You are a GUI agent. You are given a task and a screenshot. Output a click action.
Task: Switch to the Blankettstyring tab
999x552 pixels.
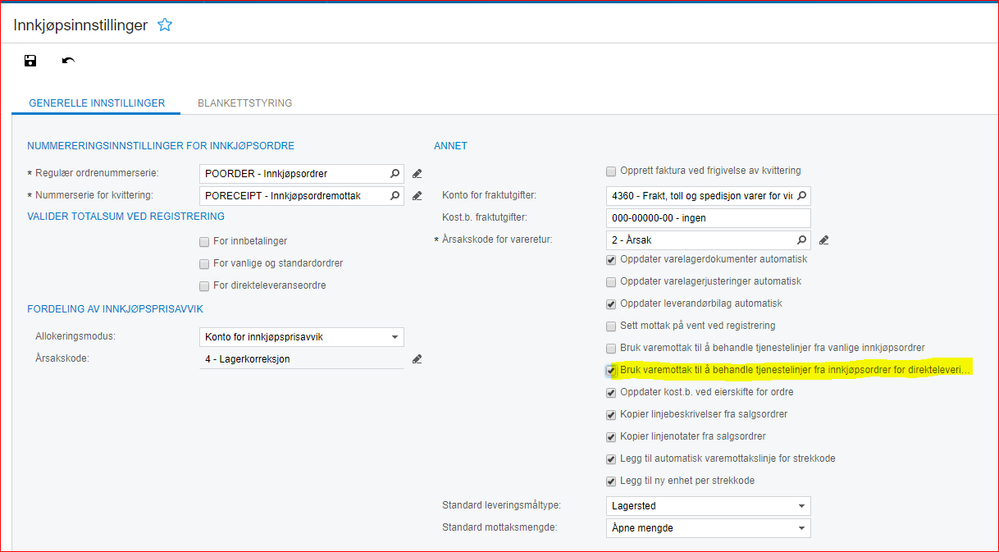click(x=245, y=103)
